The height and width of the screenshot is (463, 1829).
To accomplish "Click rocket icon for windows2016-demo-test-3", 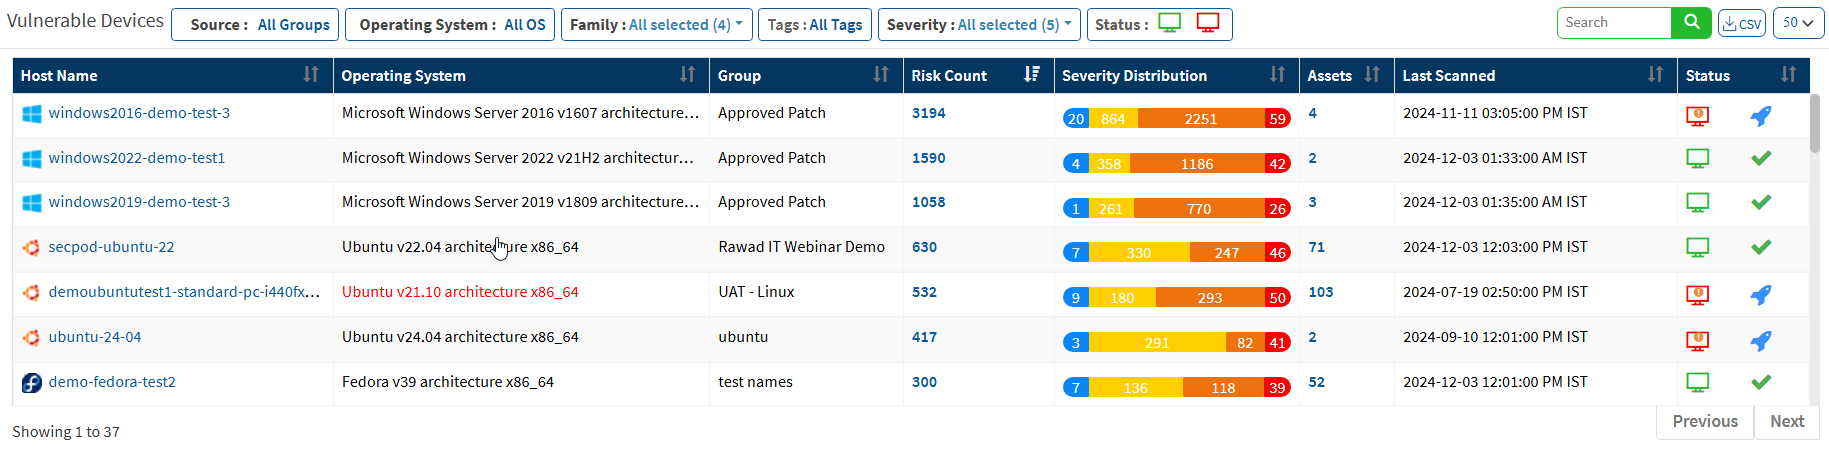I will click(1761, 116).
